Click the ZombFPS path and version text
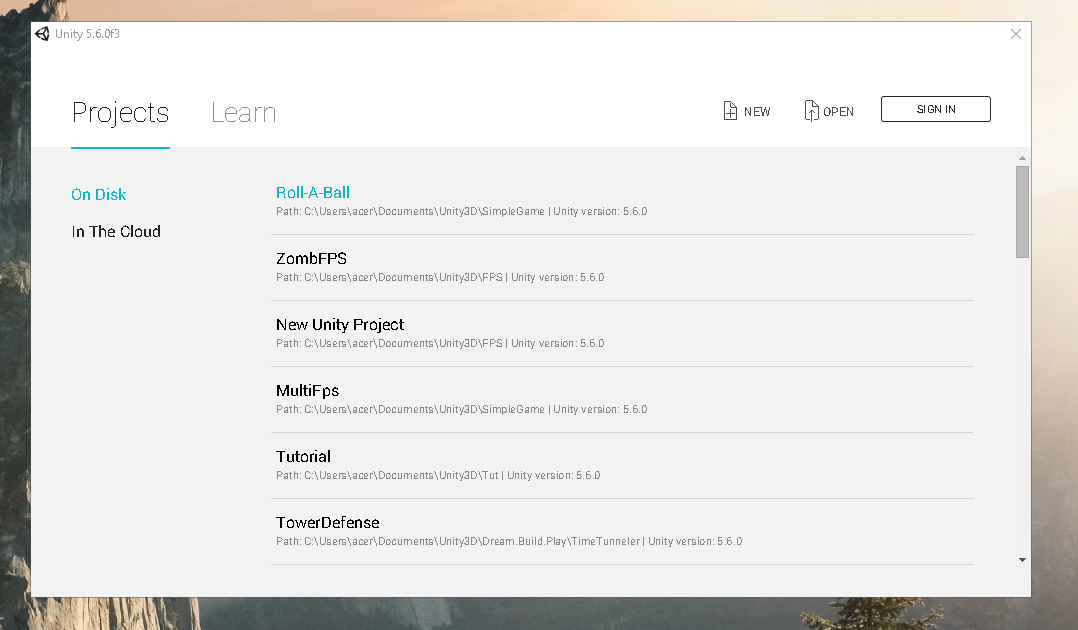Screen dimensions: 1078x630 (440, 277)
